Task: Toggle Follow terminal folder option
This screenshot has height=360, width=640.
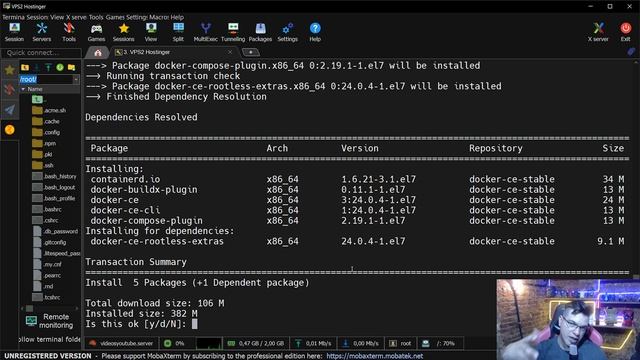Action: 49,340
